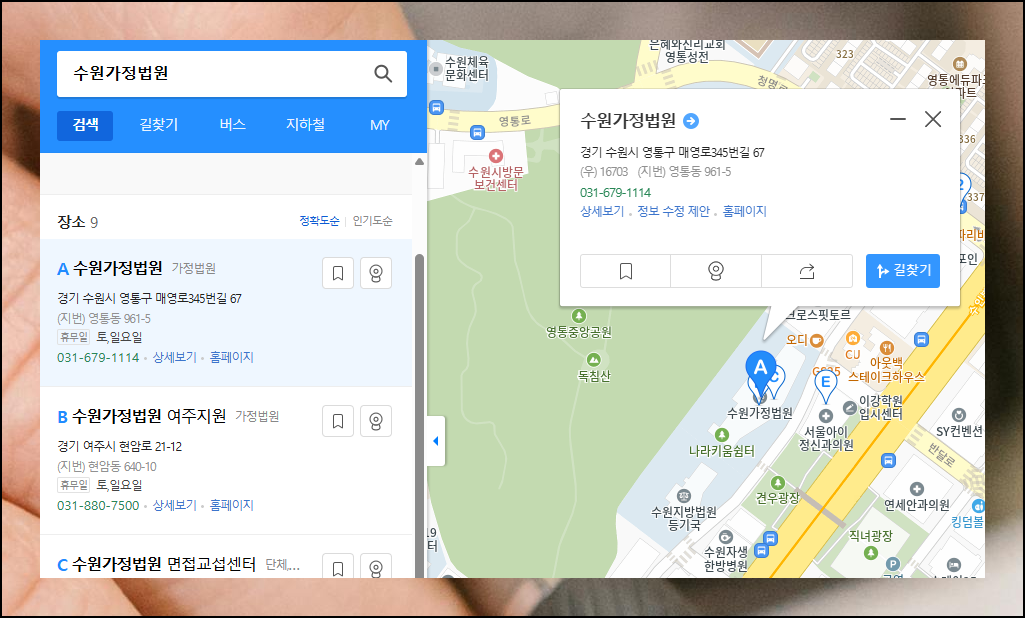The height and width of the screenshot is (618, 1025).
Task: Click 수원시방문보건센터 map icon
Action: (x=496, y=156)
